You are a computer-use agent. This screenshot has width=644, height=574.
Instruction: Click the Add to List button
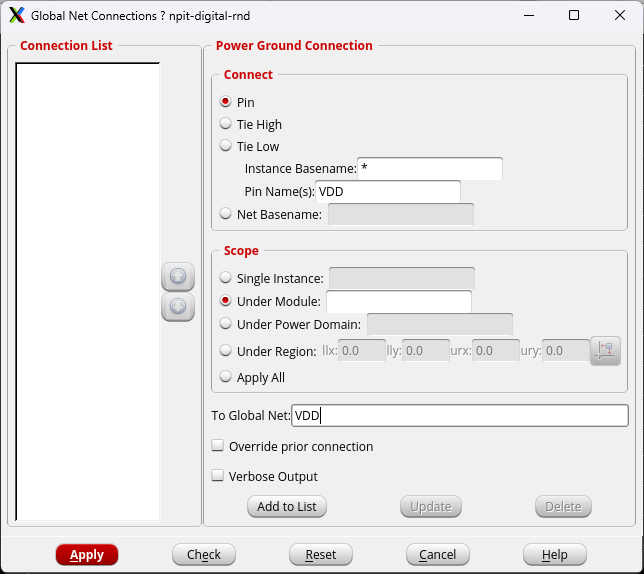coord(287,506)
